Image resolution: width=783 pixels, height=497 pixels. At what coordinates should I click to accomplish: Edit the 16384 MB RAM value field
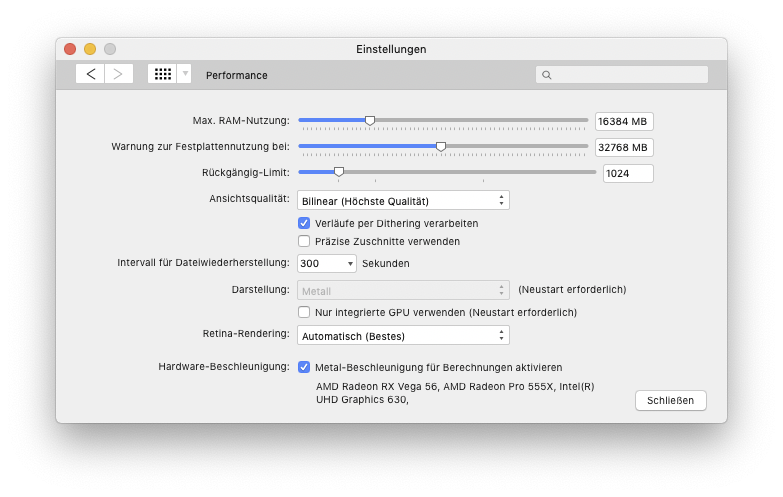tap(624, 121)
